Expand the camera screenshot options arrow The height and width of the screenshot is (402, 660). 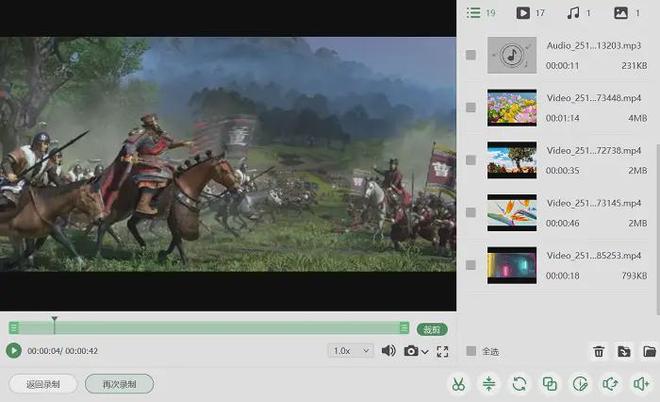426,352
